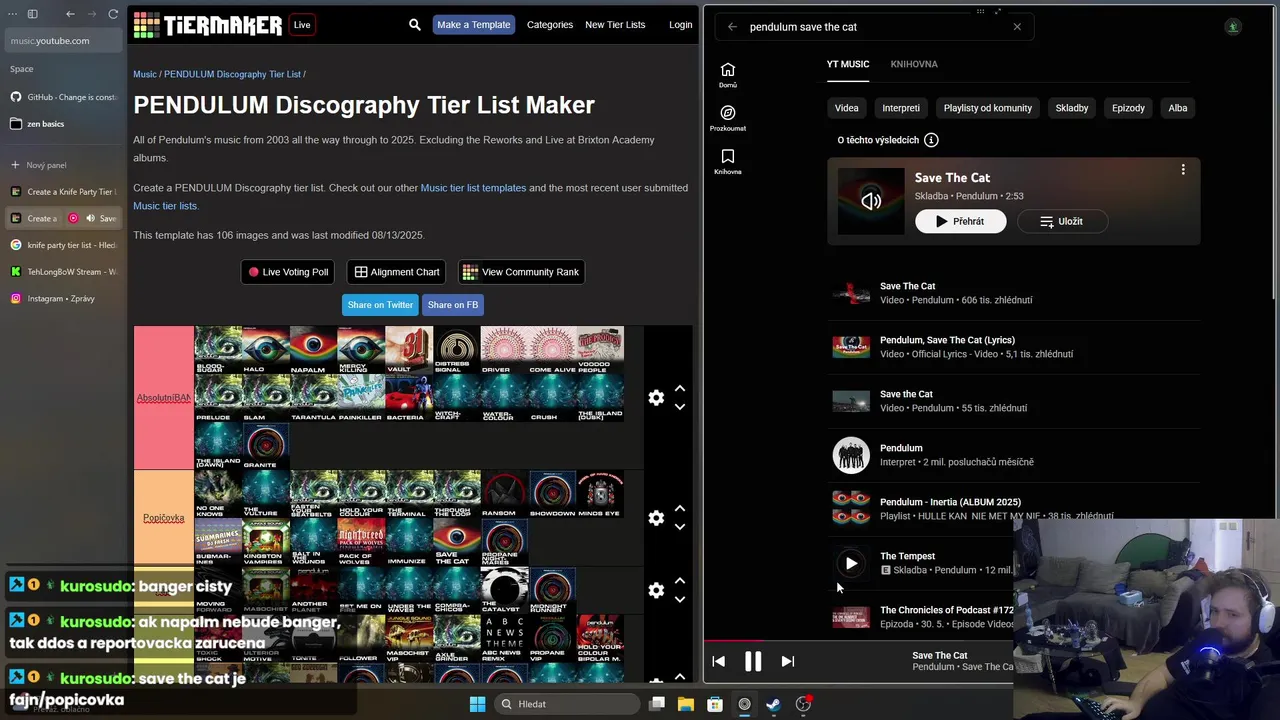Open three-dot menu on Save The Cat card

click(x=1183, y=170)
